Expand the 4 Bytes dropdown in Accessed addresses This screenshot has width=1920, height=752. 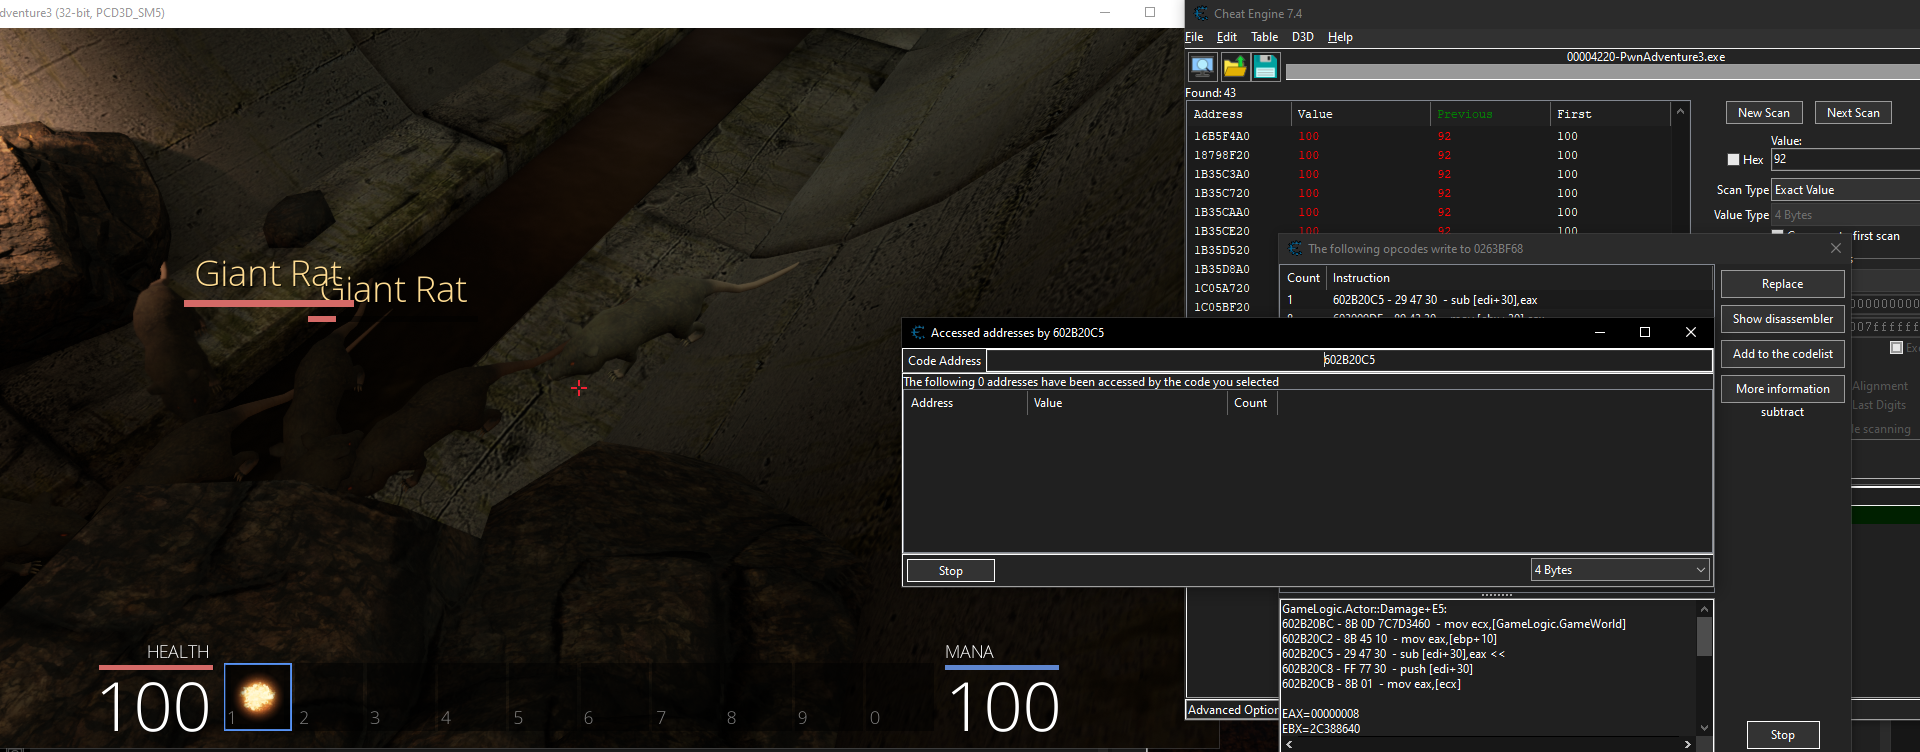tap(1620, 570)
